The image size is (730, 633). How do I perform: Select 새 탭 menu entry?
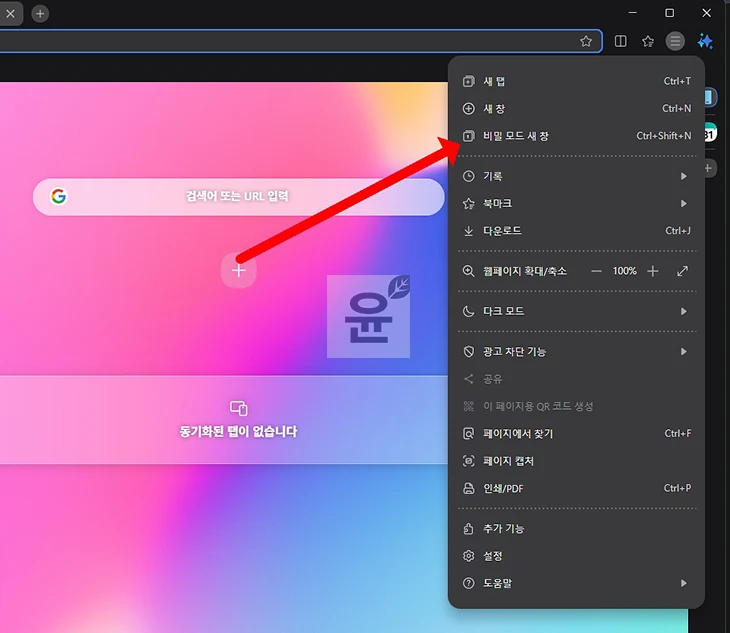pos(576,81)
